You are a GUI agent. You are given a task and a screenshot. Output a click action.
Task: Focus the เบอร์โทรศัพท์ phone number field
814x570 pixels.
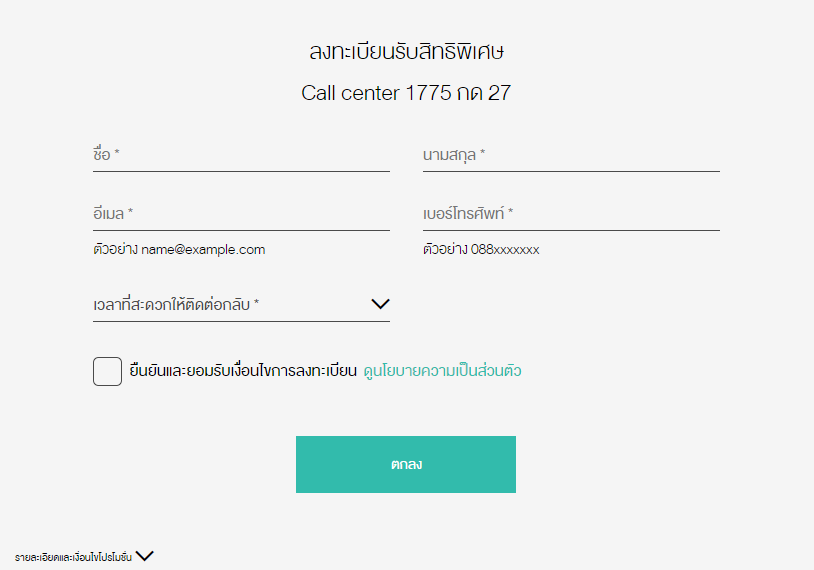click(571, 214)
